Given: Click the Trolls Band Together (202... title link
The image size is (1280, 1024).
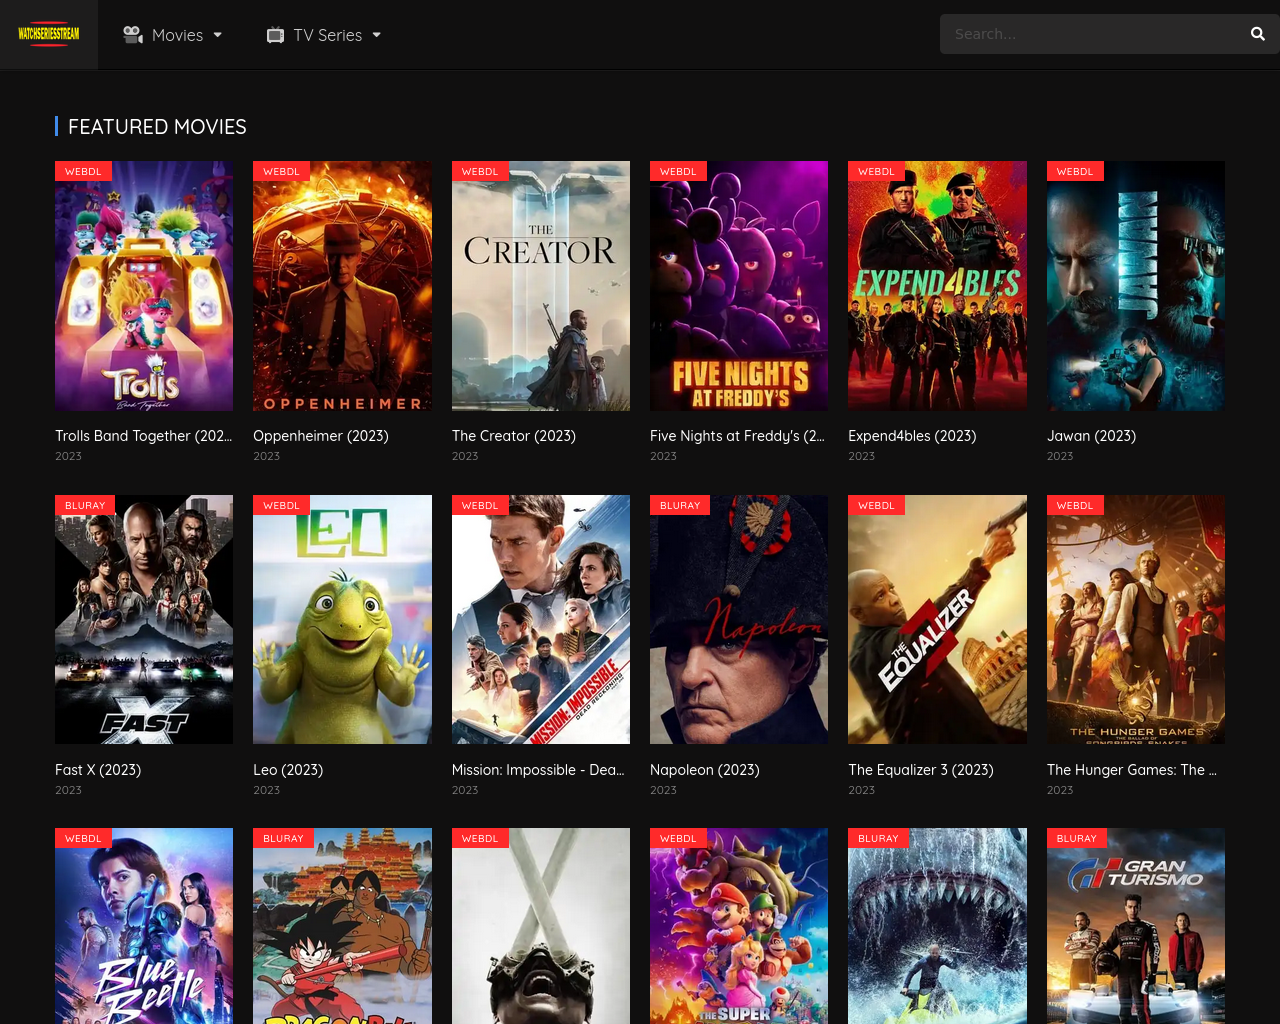Looking at the screenshot, I should pyautogui.click(x=144, y=436).
